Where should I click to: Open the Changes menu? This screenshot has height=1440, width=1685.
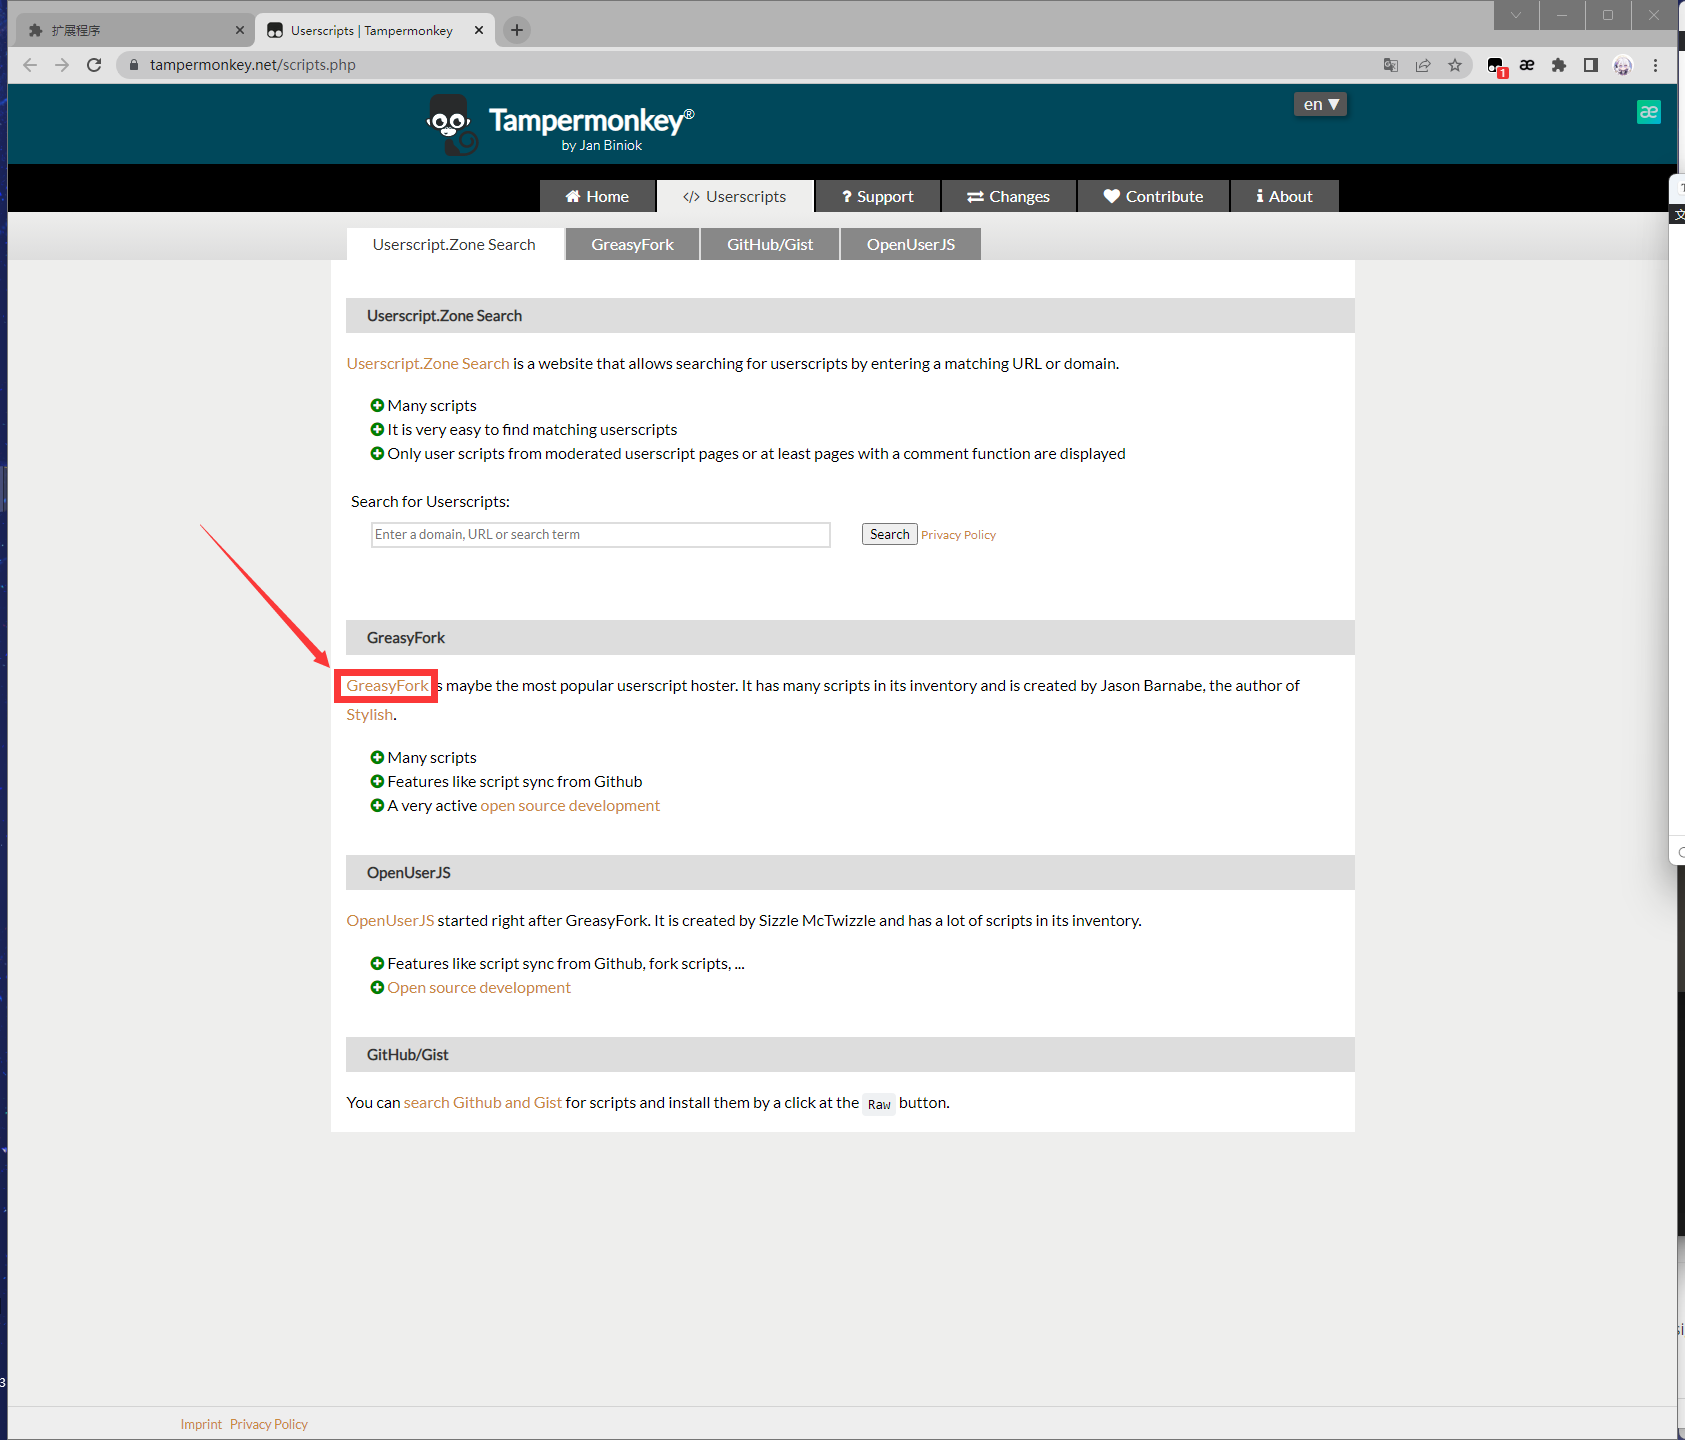pyautogui.click(x=1009, y=196)
